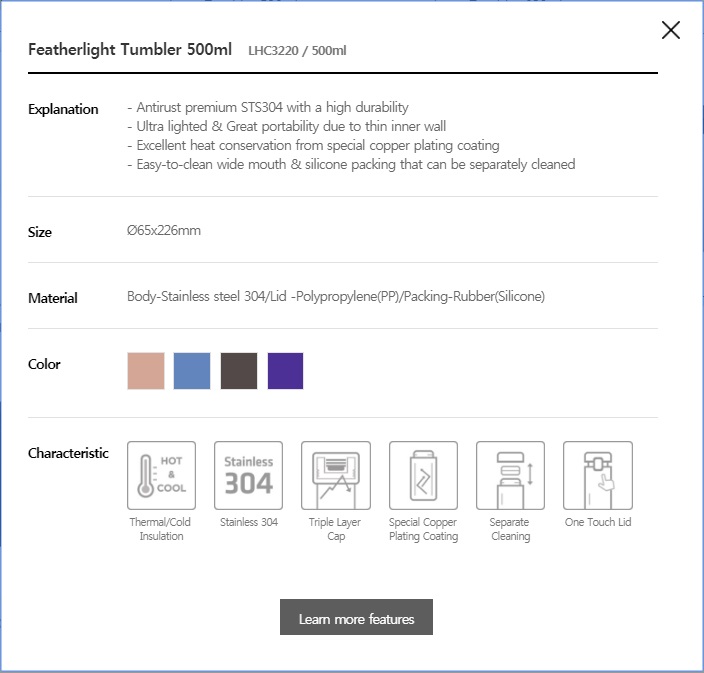704x673 pixels.
Task: Click the Thermal/Cold Insulation hot & cool icon
Action: pyautogui.click(x=161, y=475)
